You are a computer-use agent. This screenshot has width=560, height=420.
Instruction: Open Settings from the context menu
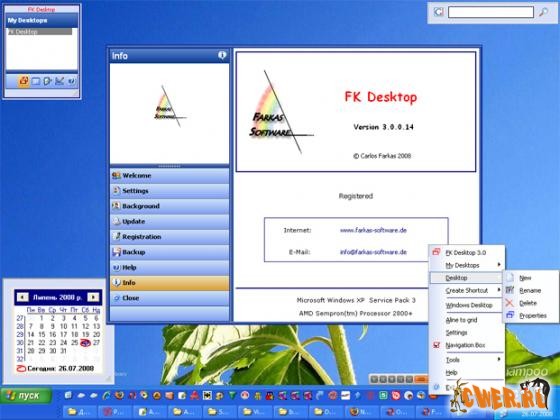[466, 332]
